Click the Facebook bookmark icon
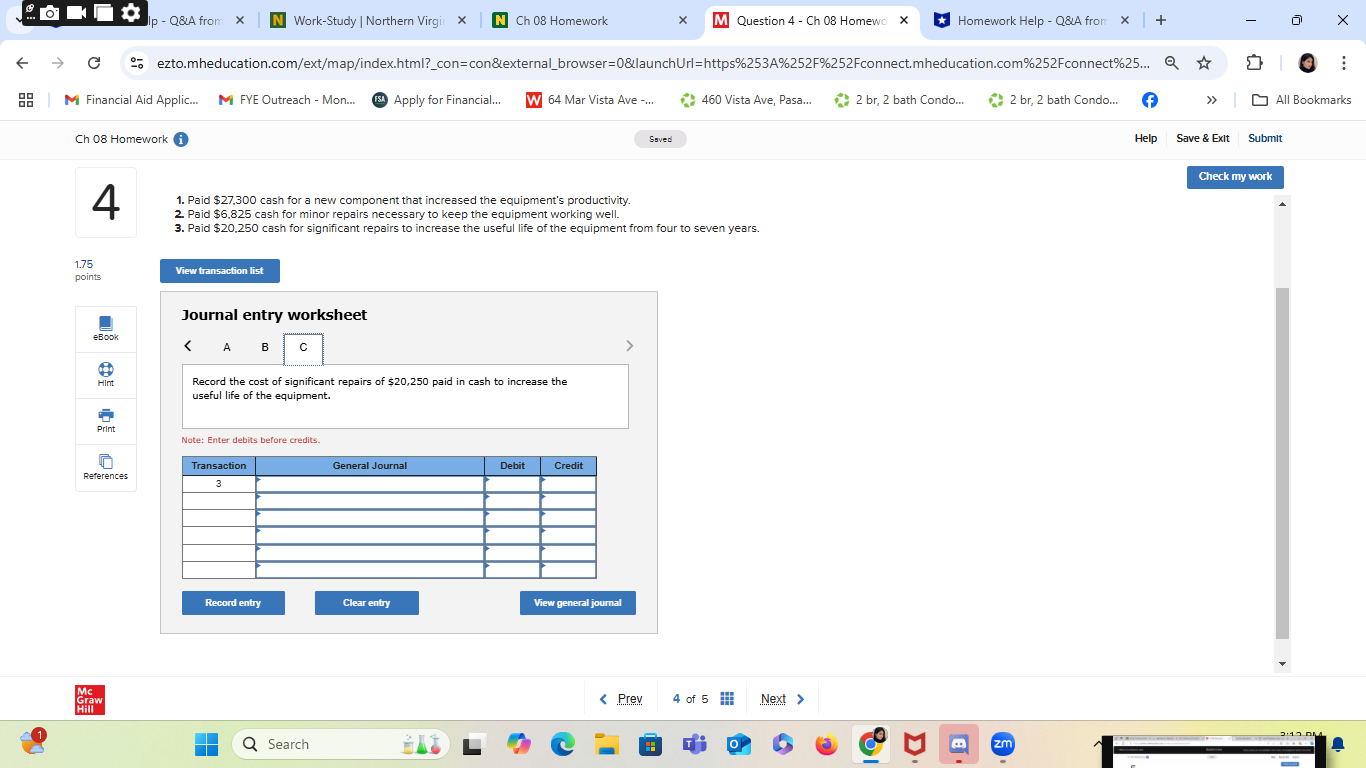The width and height of the screenshot is (1366, 768). click(1150, 99)
